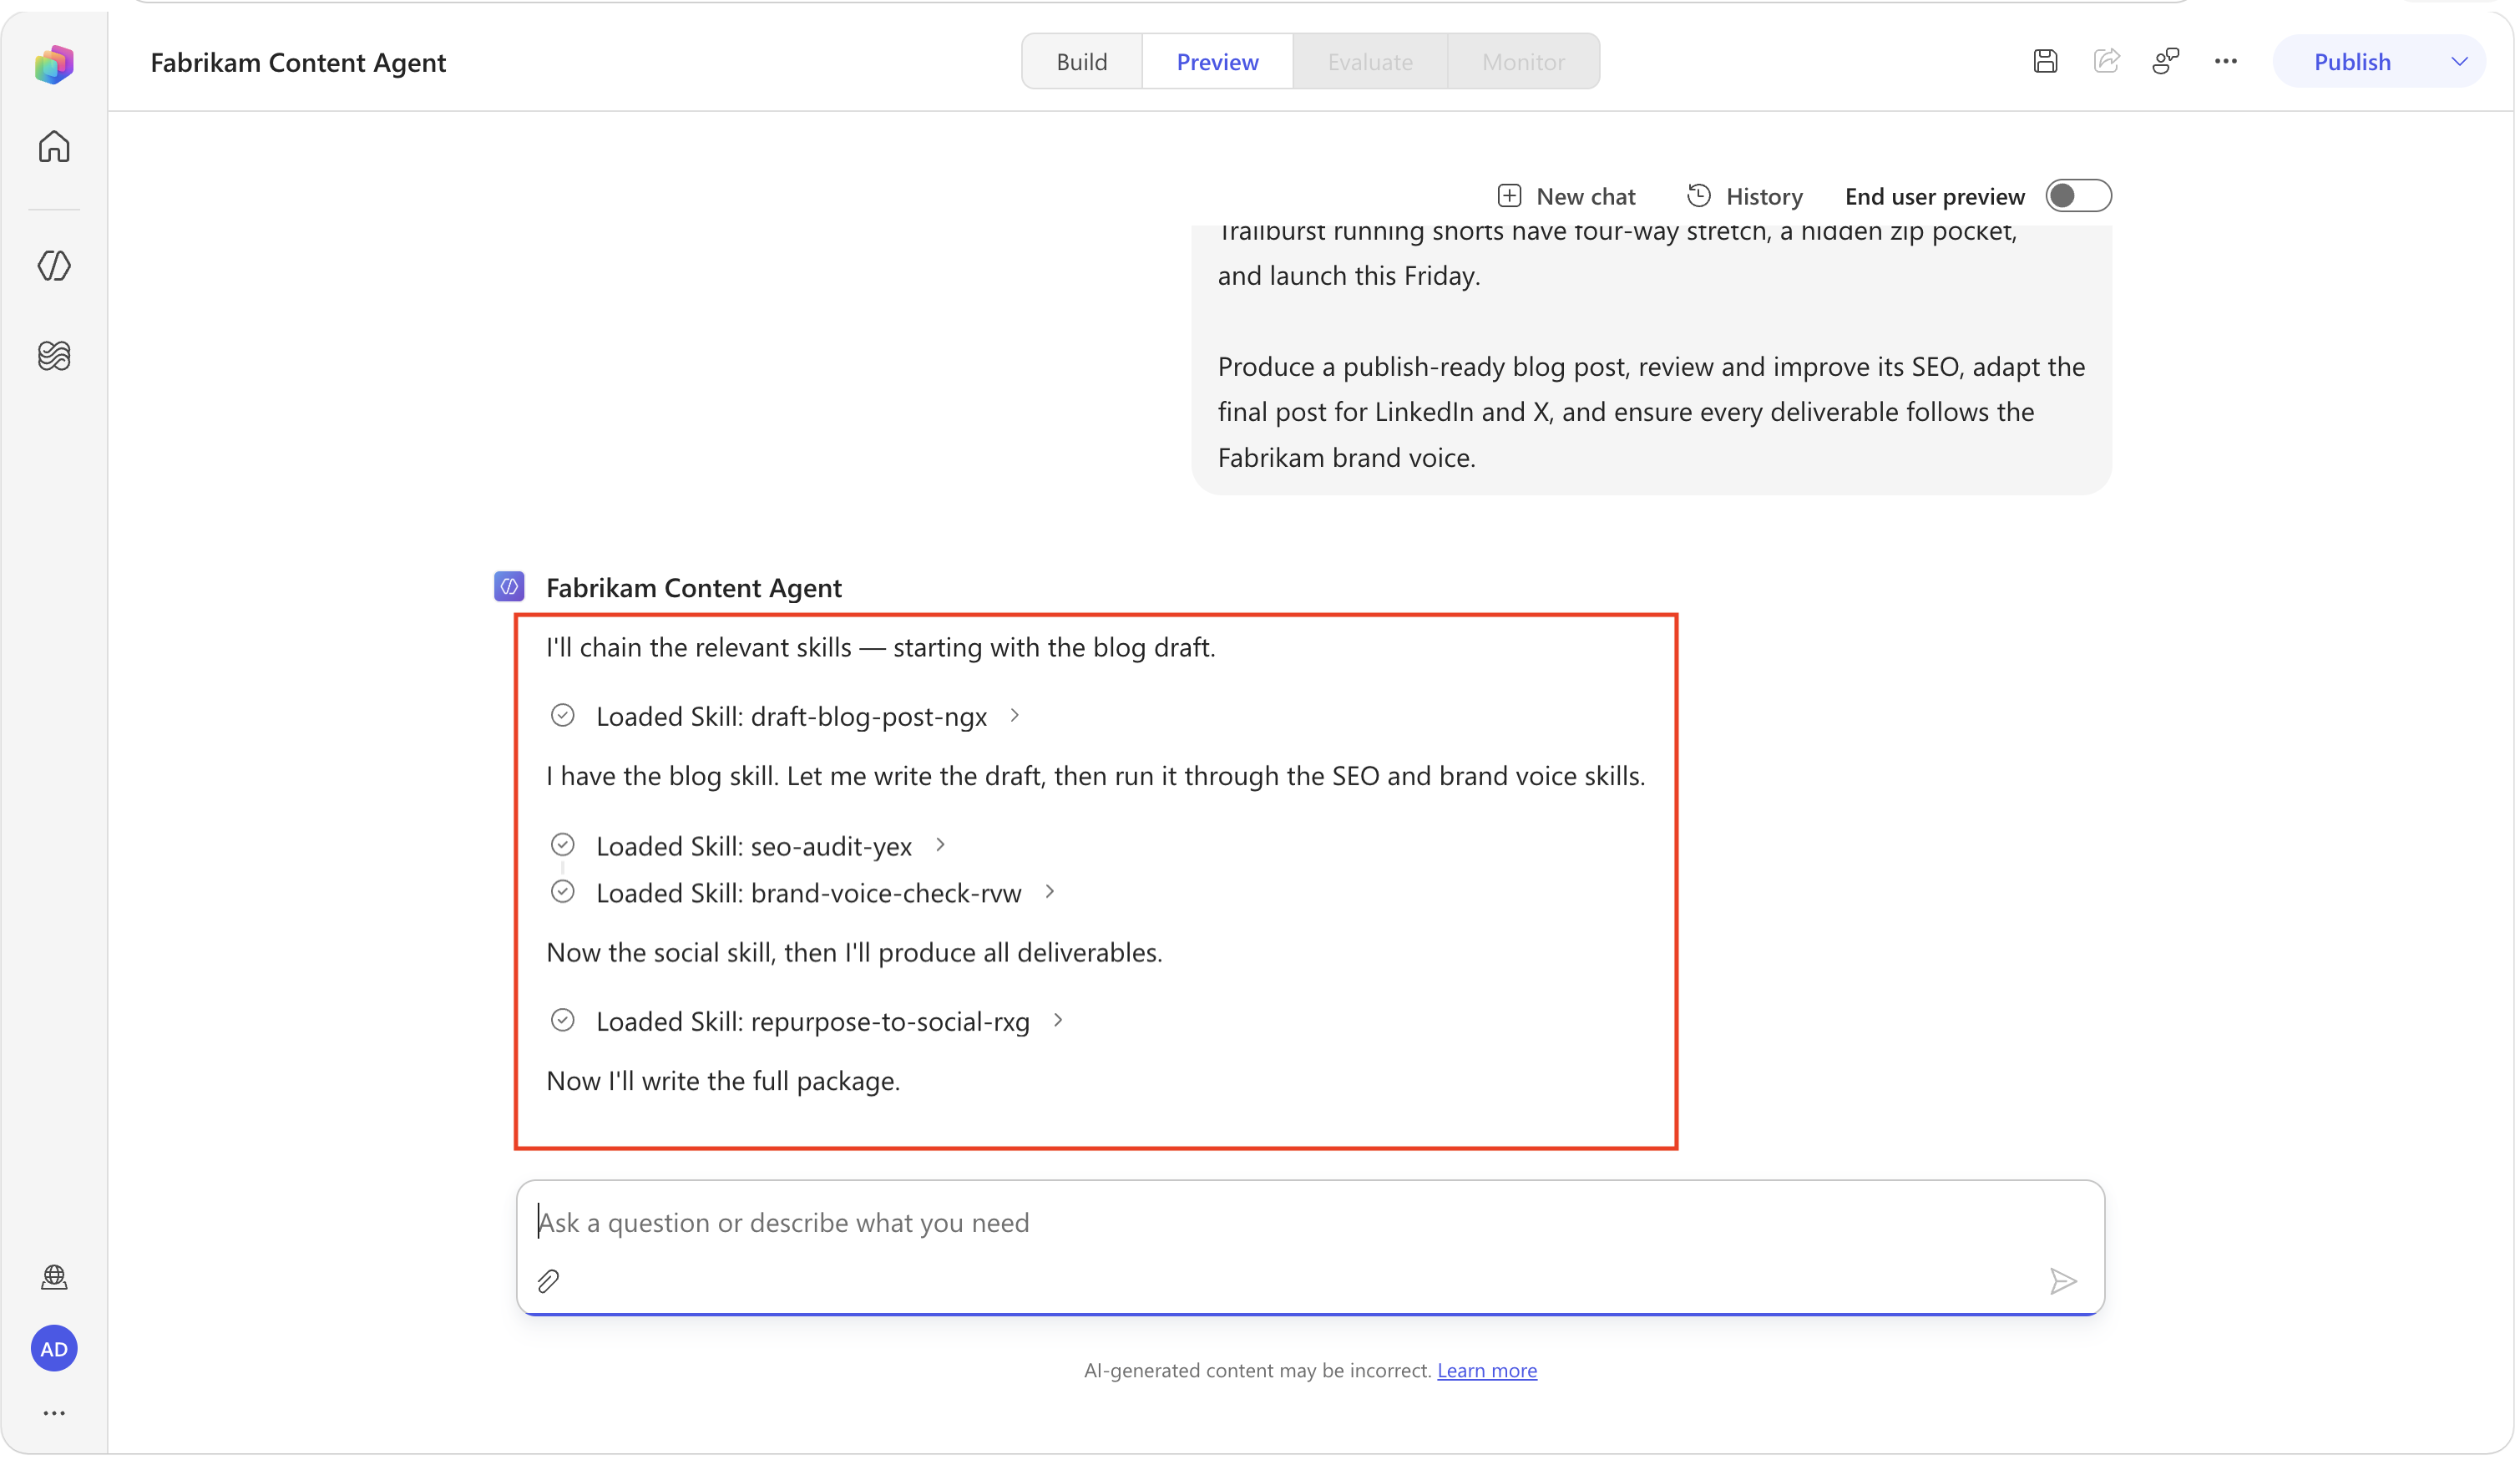Click the user message about Fabrikam brand voice
This screenshot has width=2520, height=1460.
click(x=1651, y=360)
